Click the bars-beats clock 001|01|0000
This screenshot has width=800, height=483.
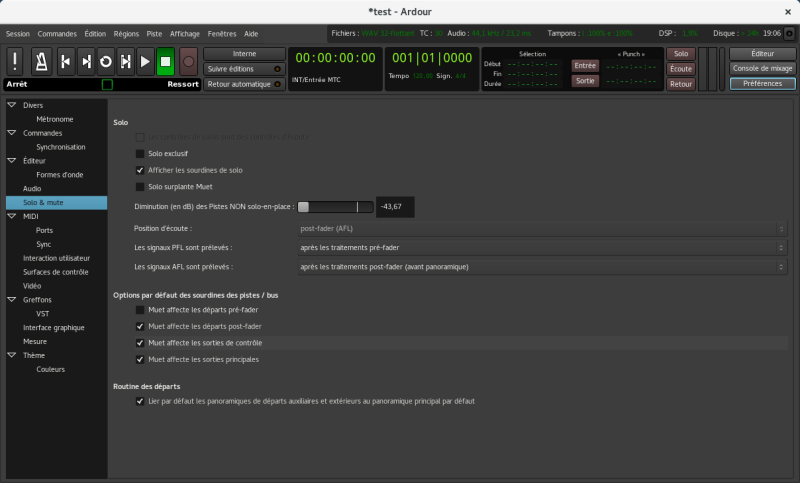pos(432,58)
